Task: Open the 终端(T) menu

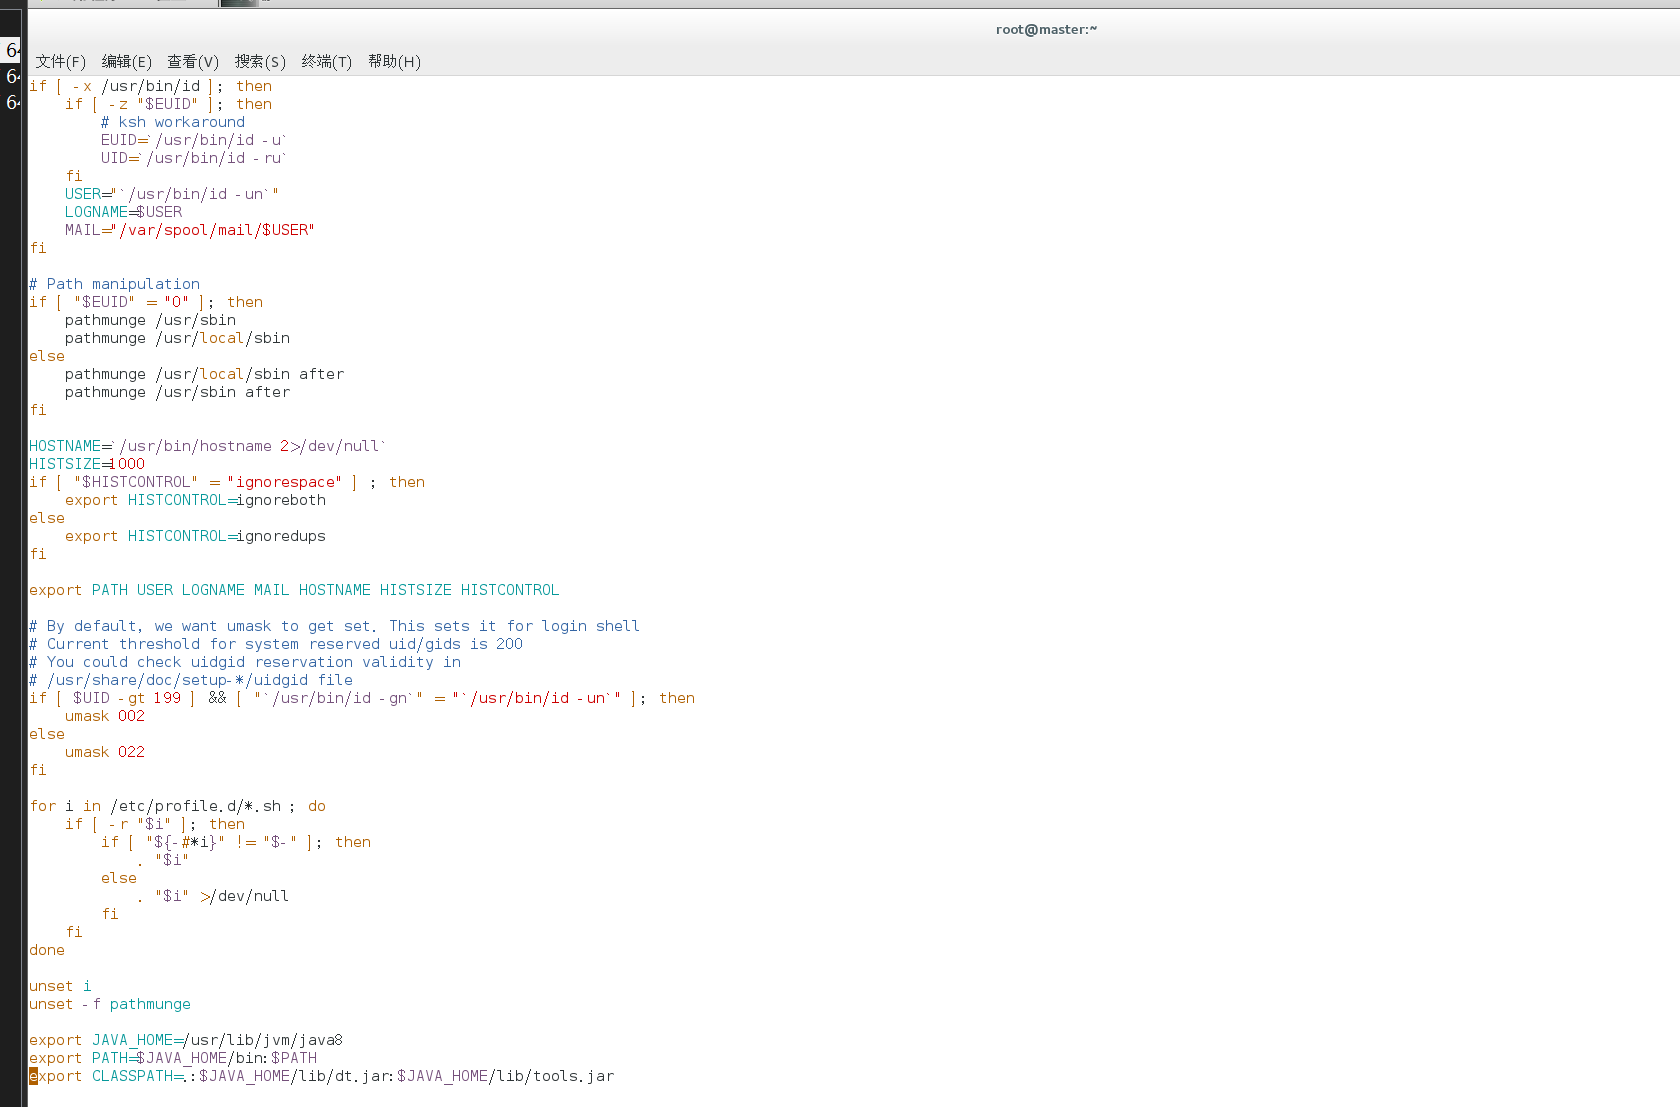Action: 327,62
